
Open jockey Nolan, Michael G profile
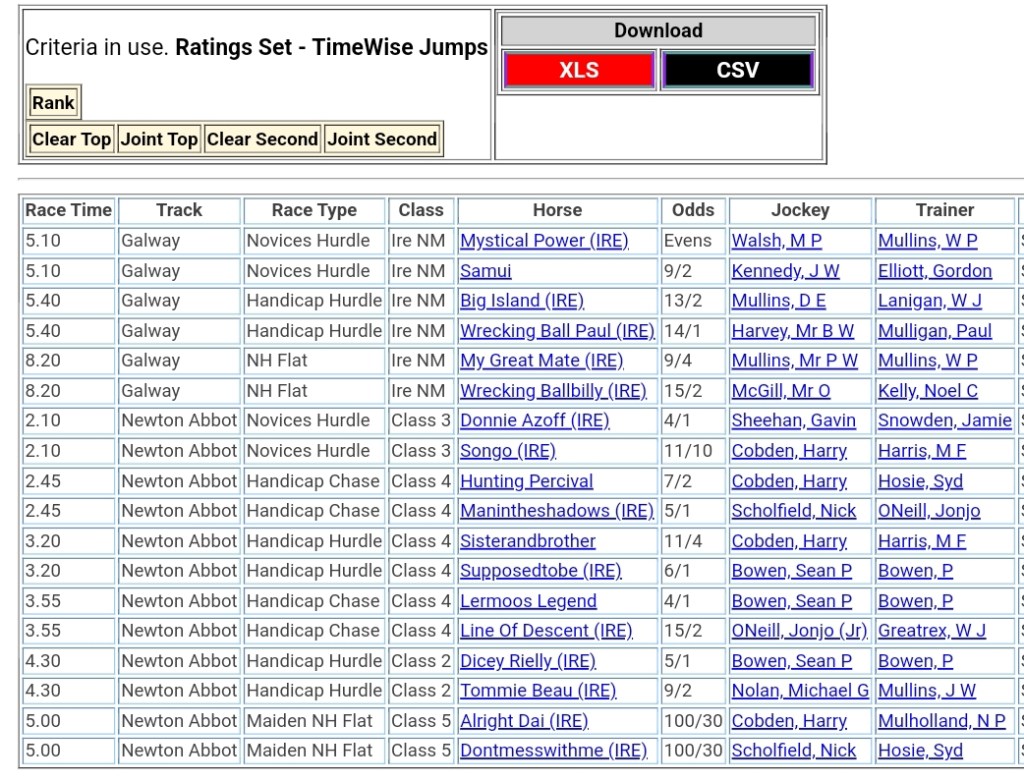(799, 691)
